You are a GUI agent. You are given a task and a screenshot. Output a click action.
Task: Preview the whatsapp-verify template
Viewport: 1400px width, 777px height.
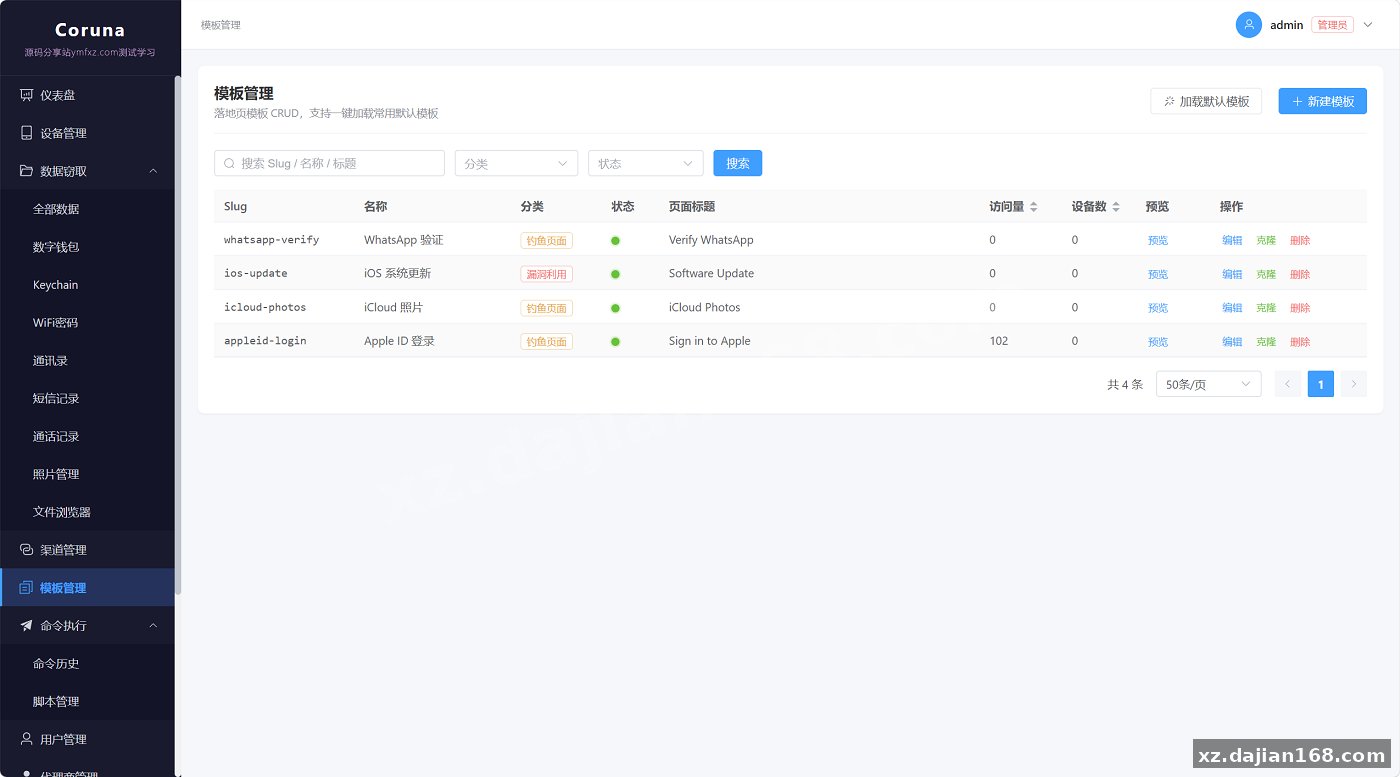tap(1157, 240)
